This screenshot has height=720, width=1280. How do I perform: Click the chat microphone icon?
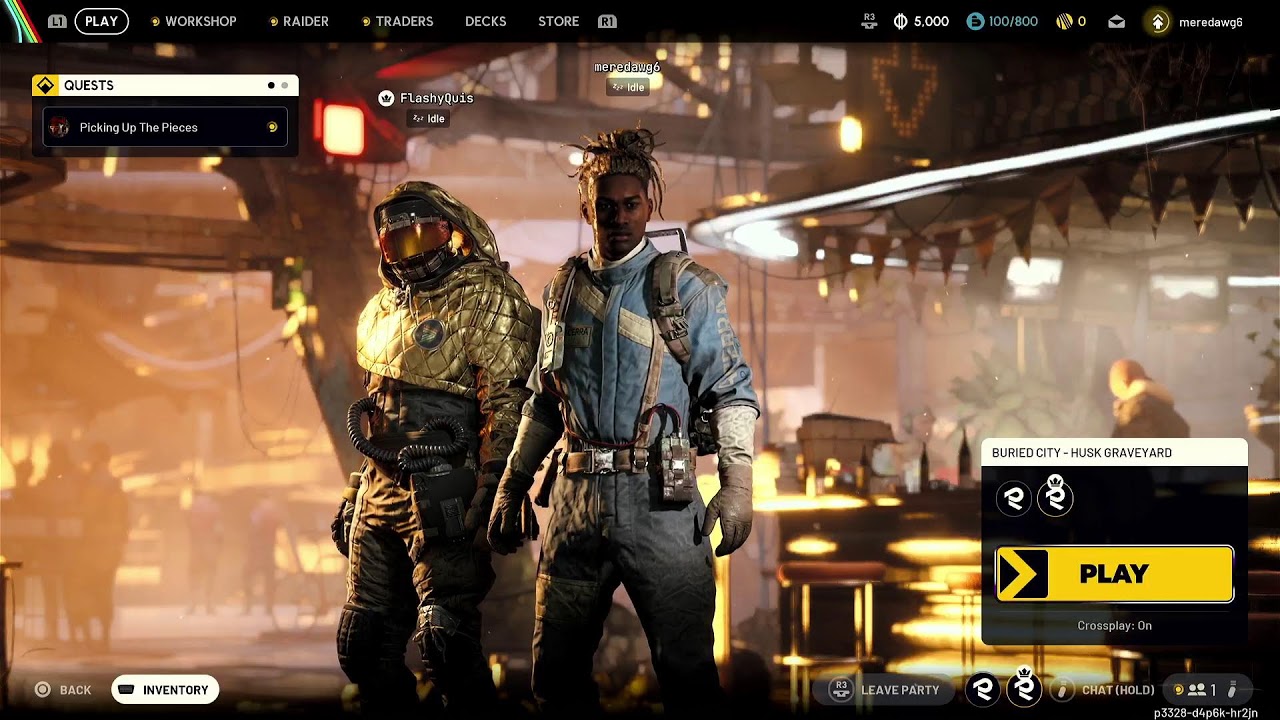click(1064, 689)
